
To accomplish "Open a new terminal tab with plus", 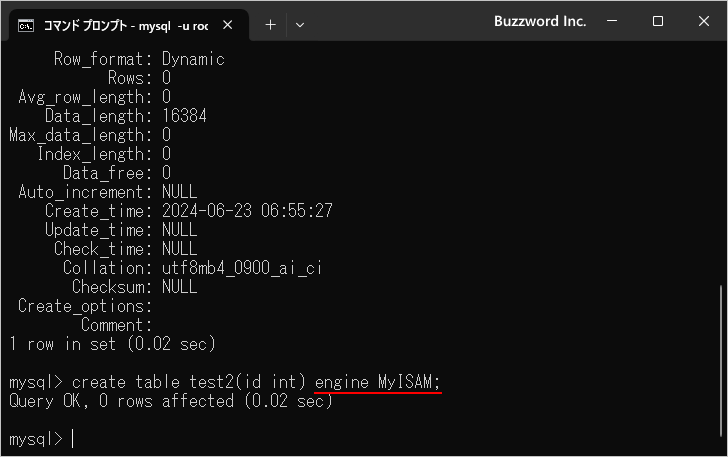I will click(x=270, y=25).
